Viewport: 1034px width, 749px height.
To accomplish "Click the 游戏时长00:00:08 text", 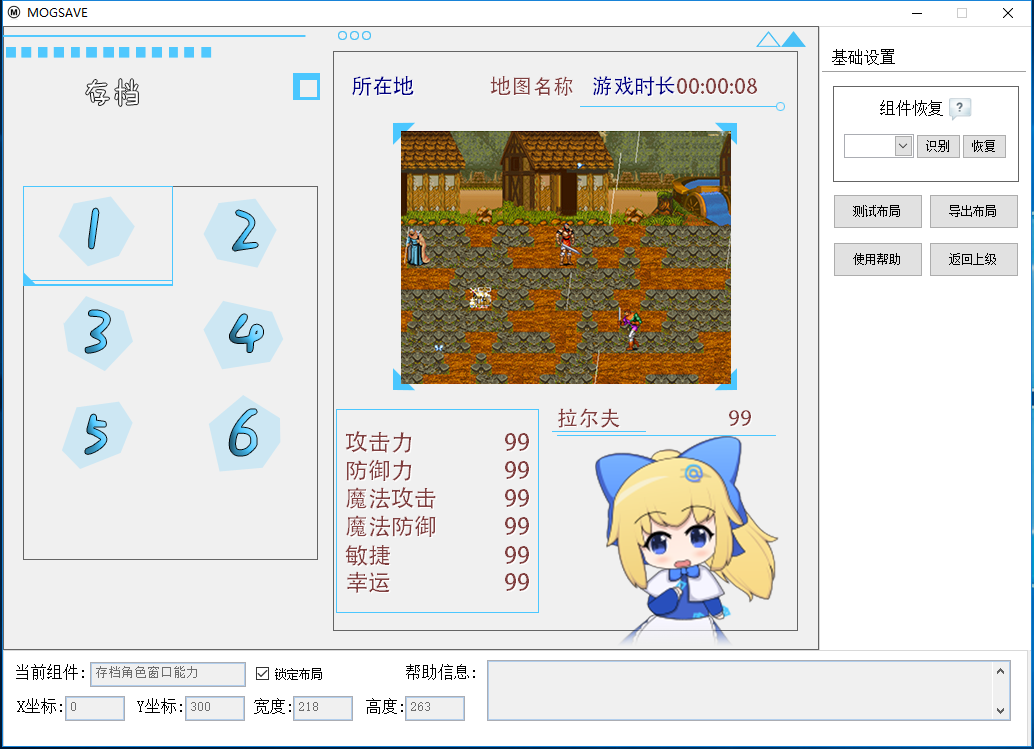I will pos(675,86).
